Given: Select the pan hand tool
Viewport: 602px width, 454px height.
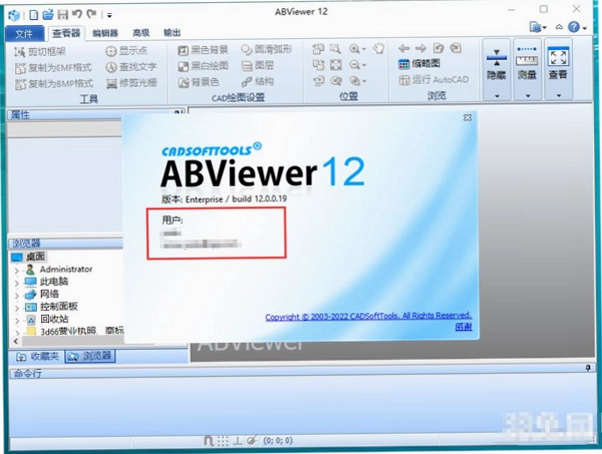Looking at the screenshot, I should pyautogui.click(x=379, y=48).
